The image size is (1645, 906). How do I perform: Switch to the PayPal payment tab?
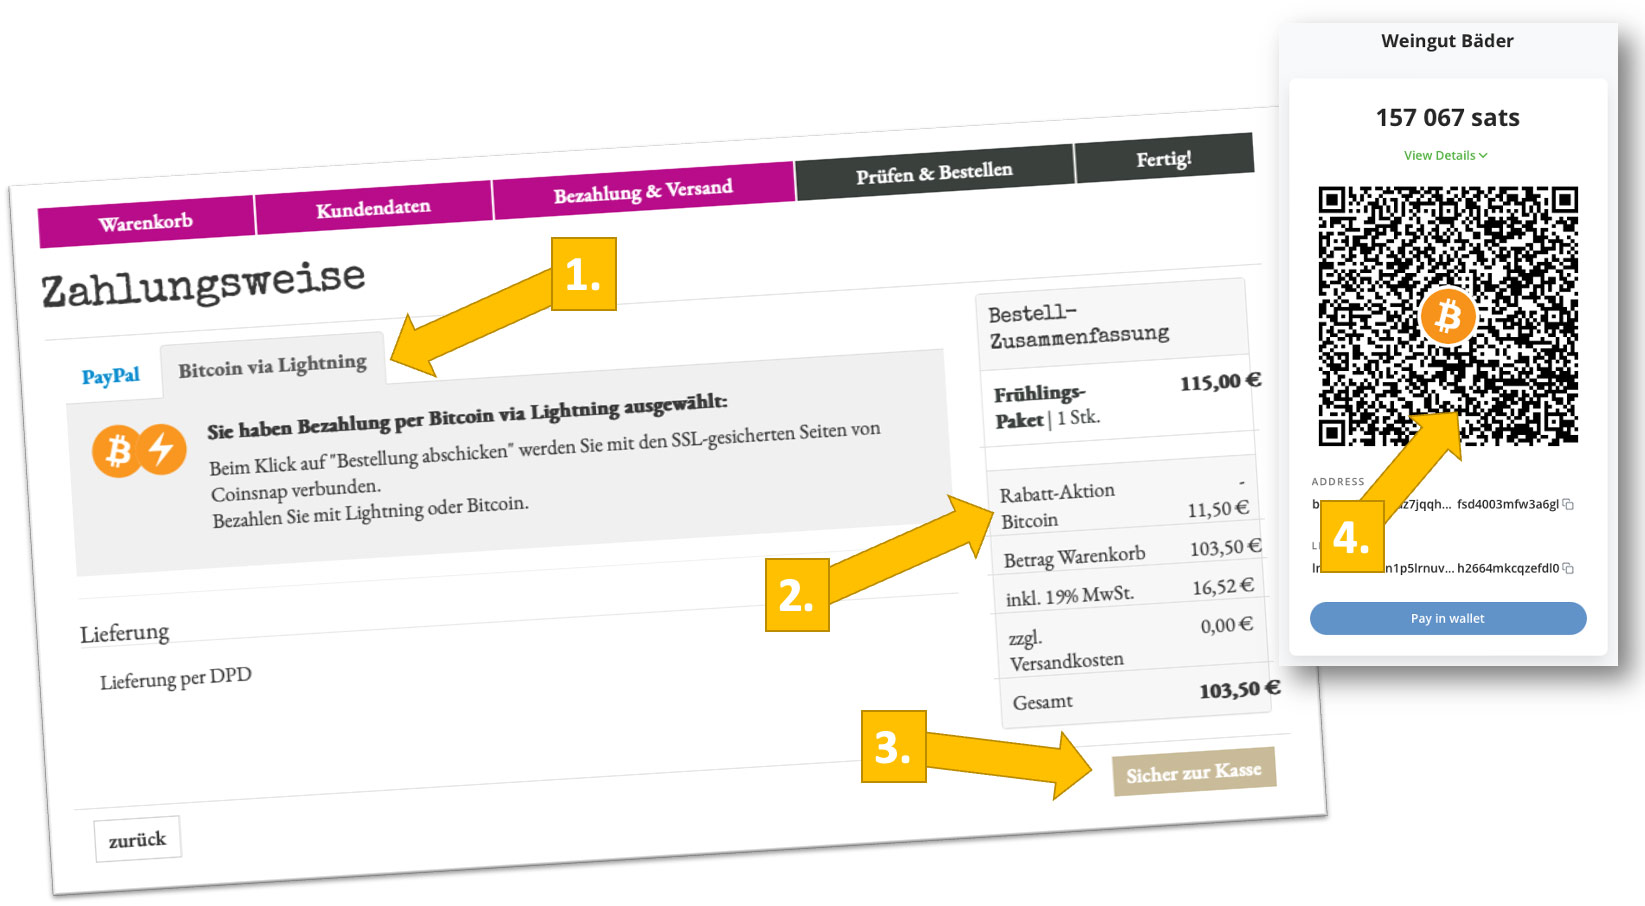pyautogui.click(x=109, y=375)
